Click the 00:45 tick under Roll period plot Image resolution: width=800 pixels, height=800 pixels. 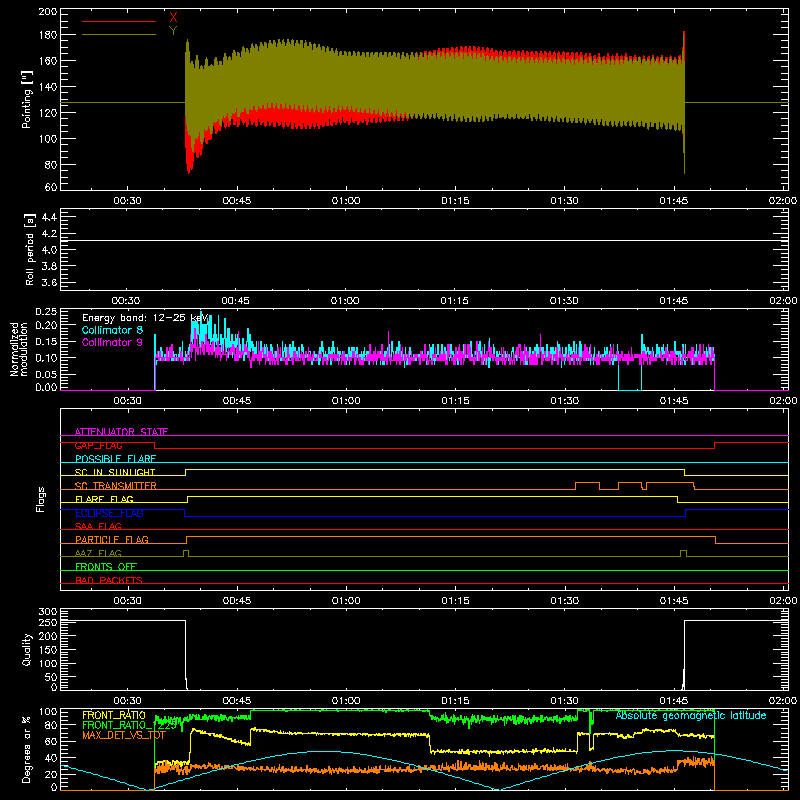pyautogui.click(x=235, y=301)
